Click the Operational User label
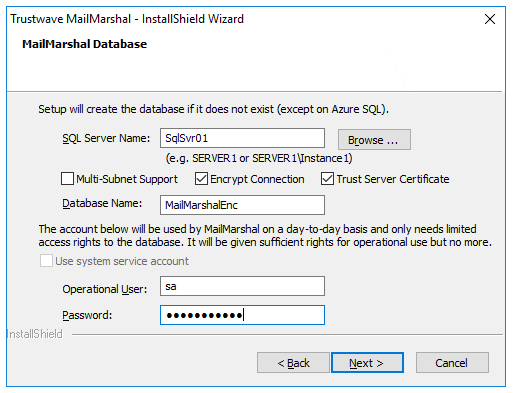 tap(105, 289)
